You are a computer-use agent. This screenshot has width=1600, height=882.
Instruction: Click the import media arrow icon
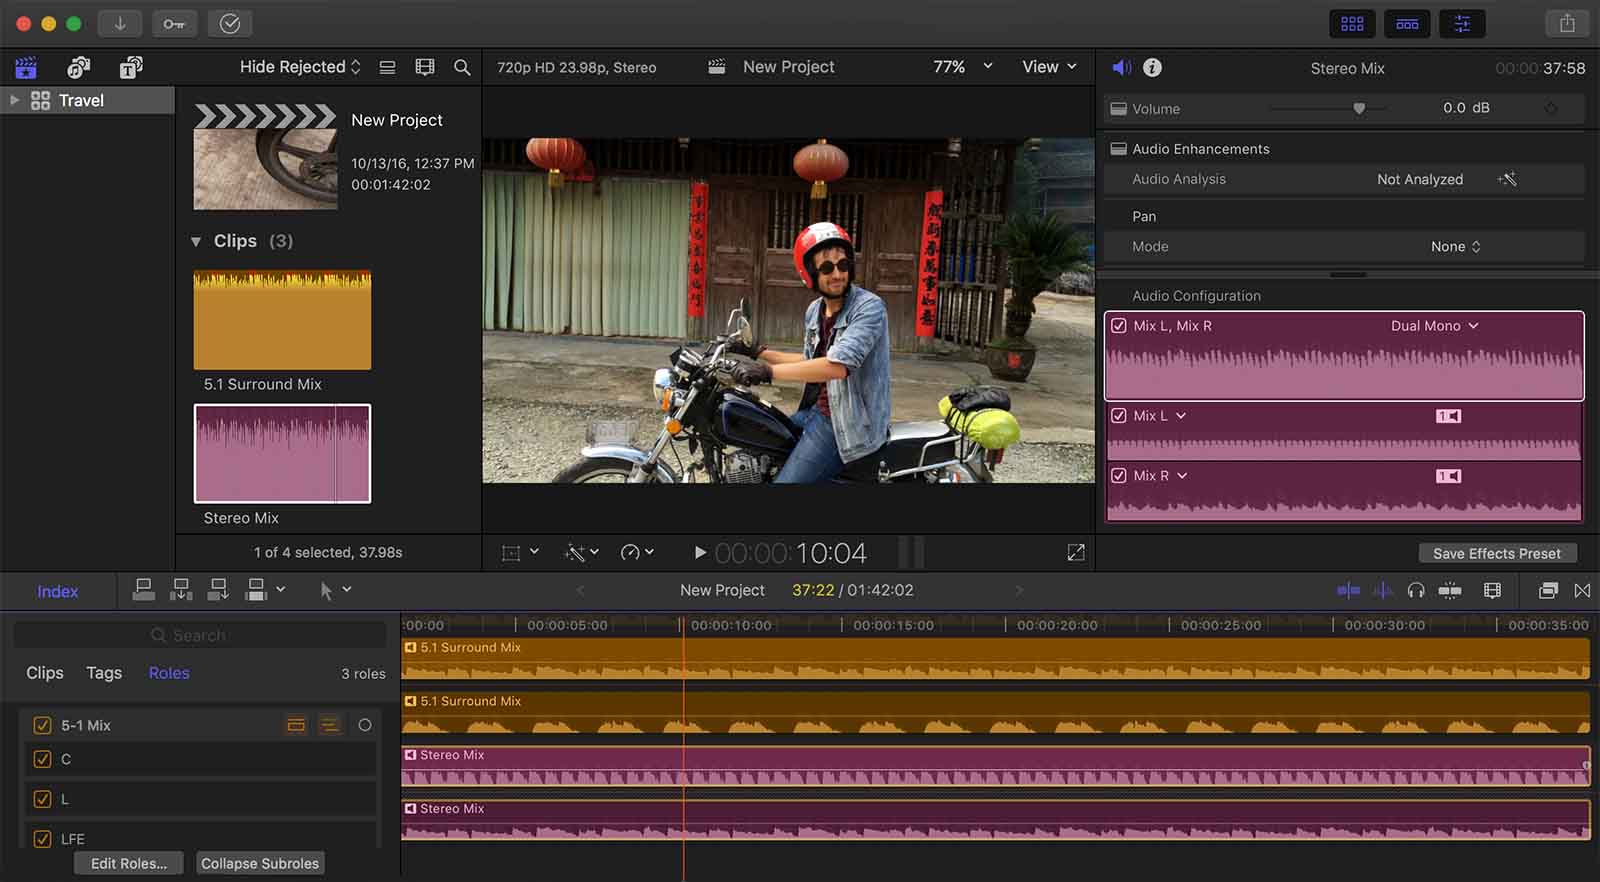coord(120,24)
